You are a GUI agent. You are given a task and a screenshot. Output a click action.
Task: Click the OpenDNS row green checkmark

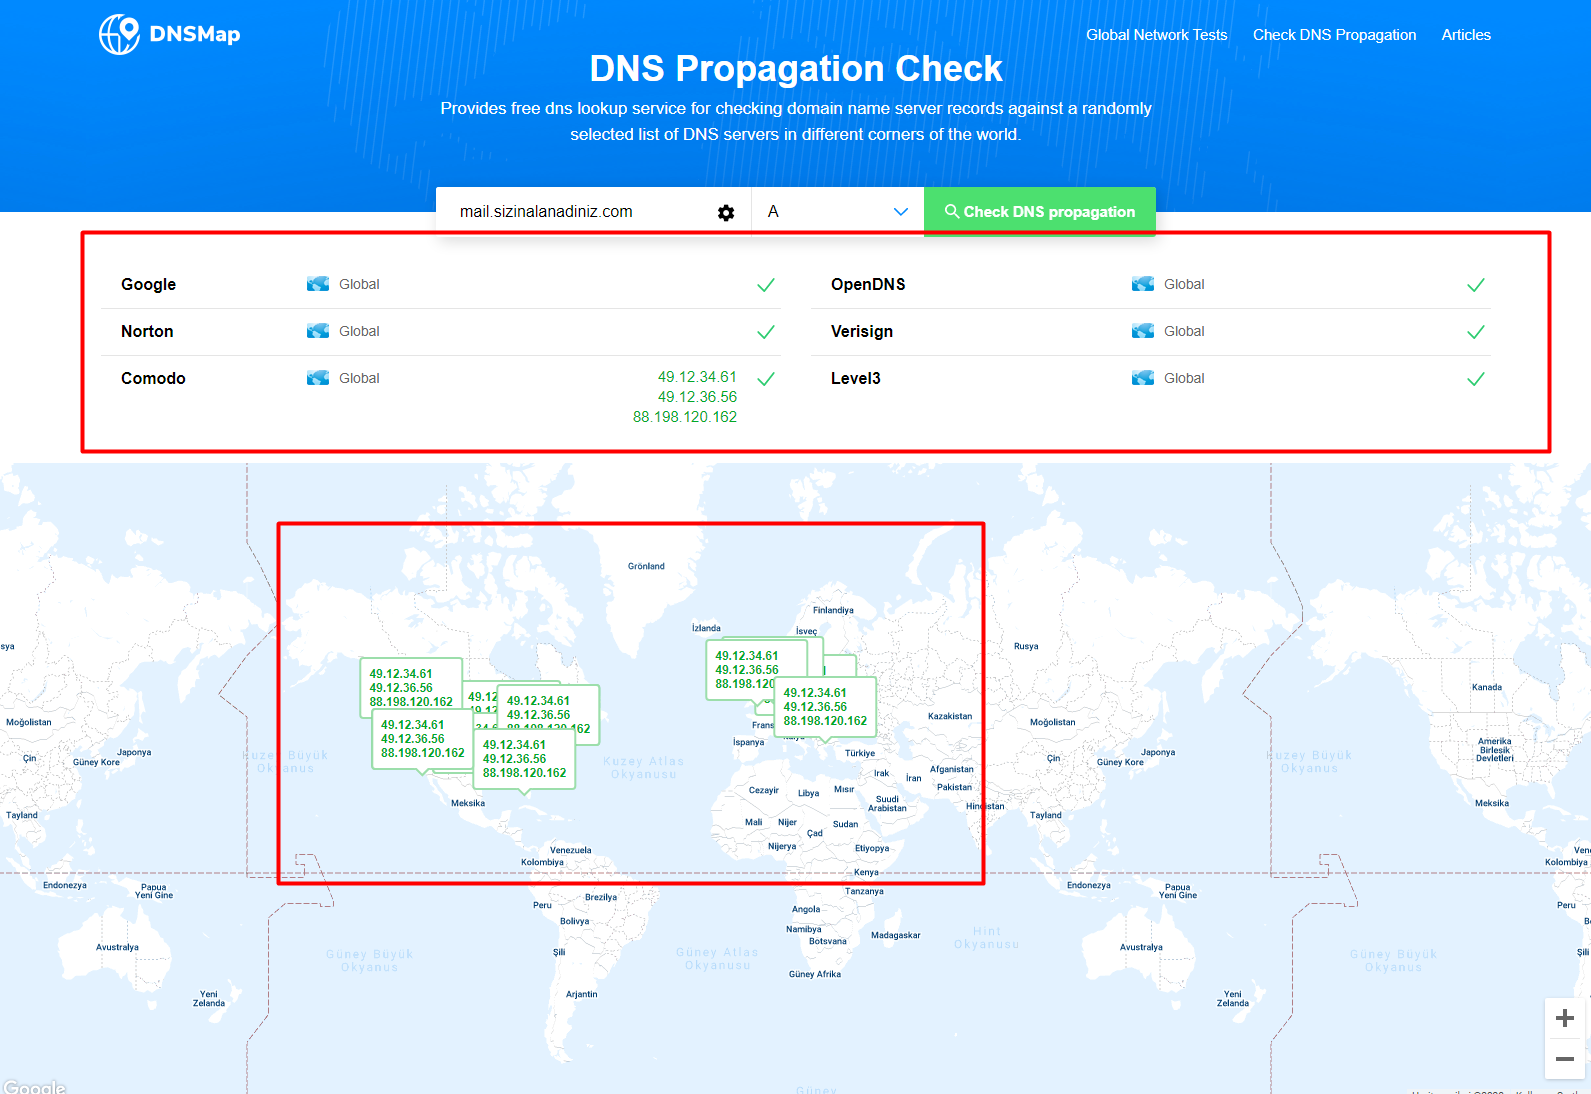point(1476,285)
